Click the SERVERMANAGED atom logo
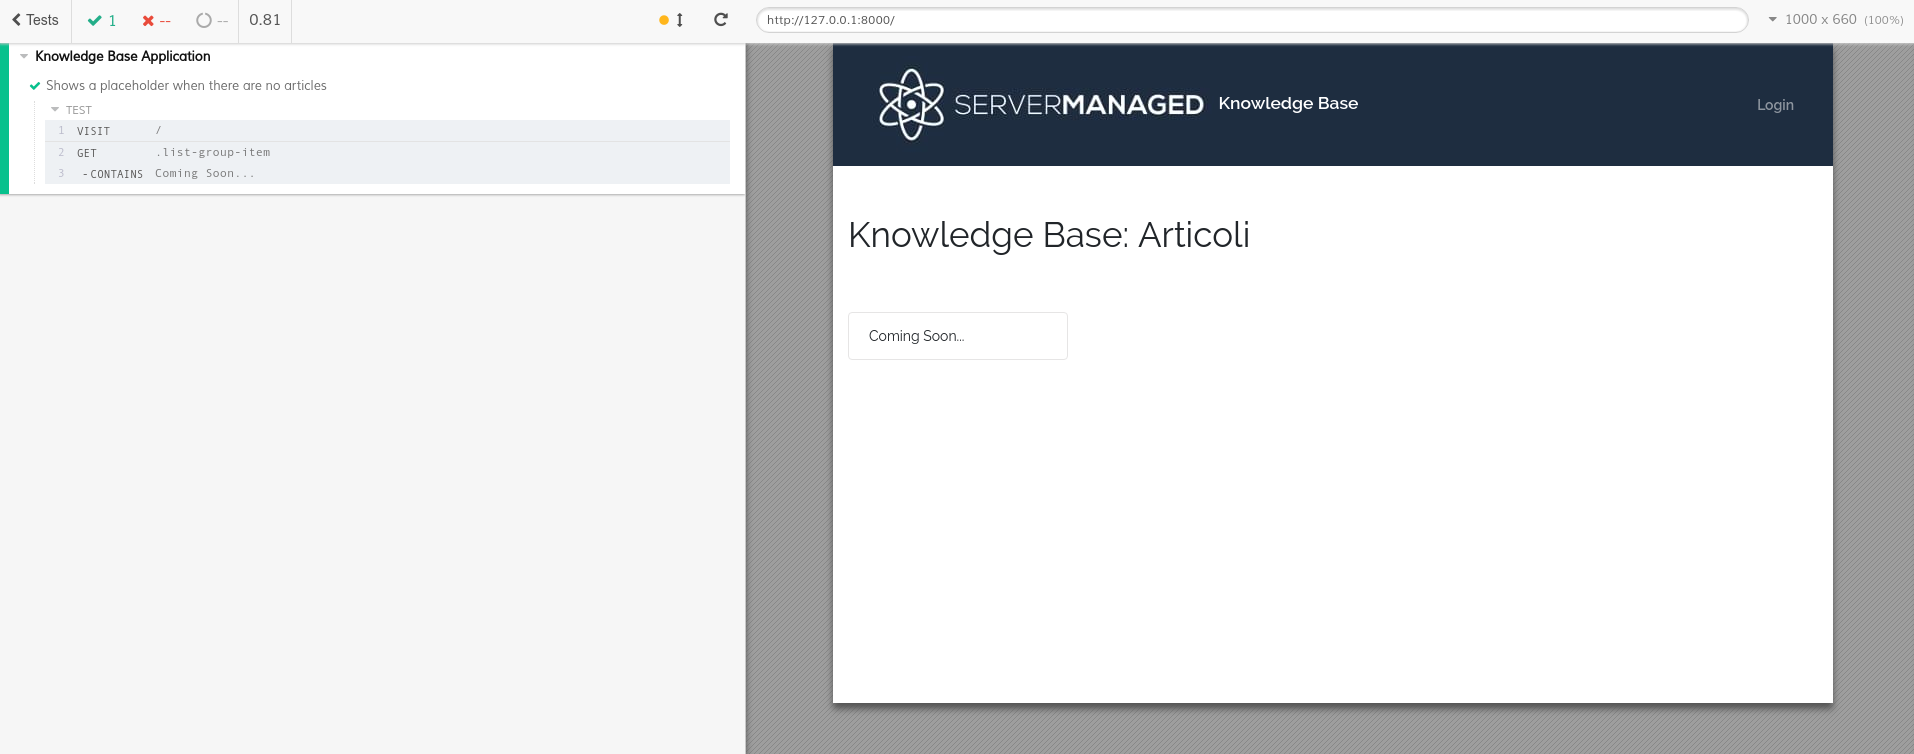Viewport: 1914px width, 754px height. tap(910, 103)
